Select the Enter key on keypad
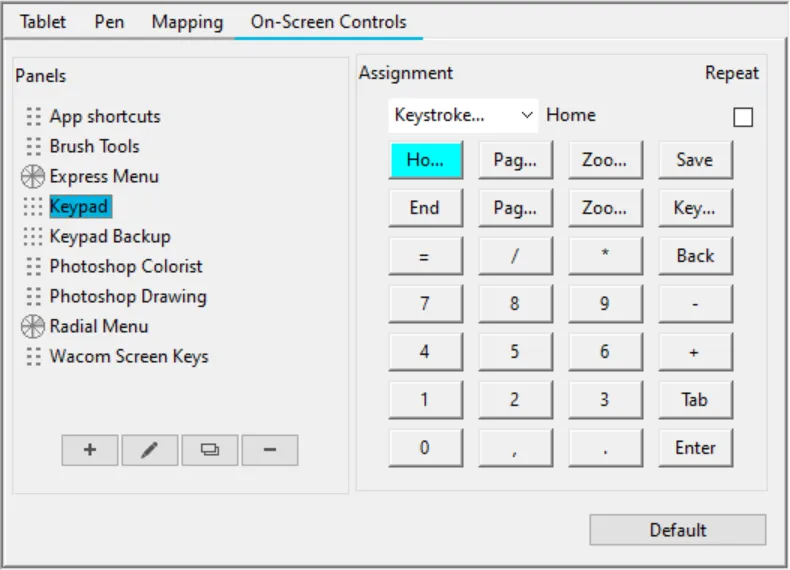This screenshot has height=570, width=790. (x=694, y=448)
